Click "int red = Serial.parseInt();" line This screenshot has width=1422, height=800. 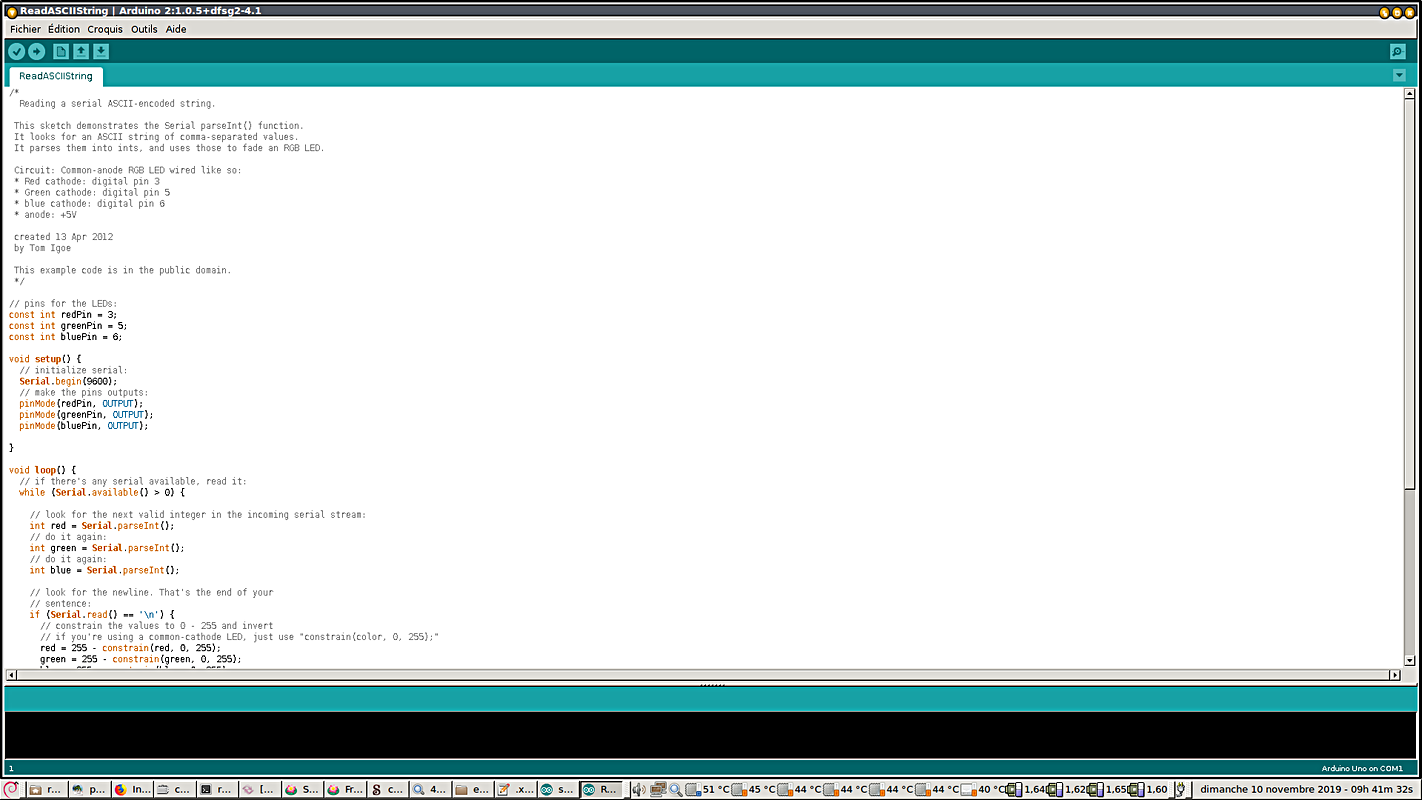click(x=102, y=525)
